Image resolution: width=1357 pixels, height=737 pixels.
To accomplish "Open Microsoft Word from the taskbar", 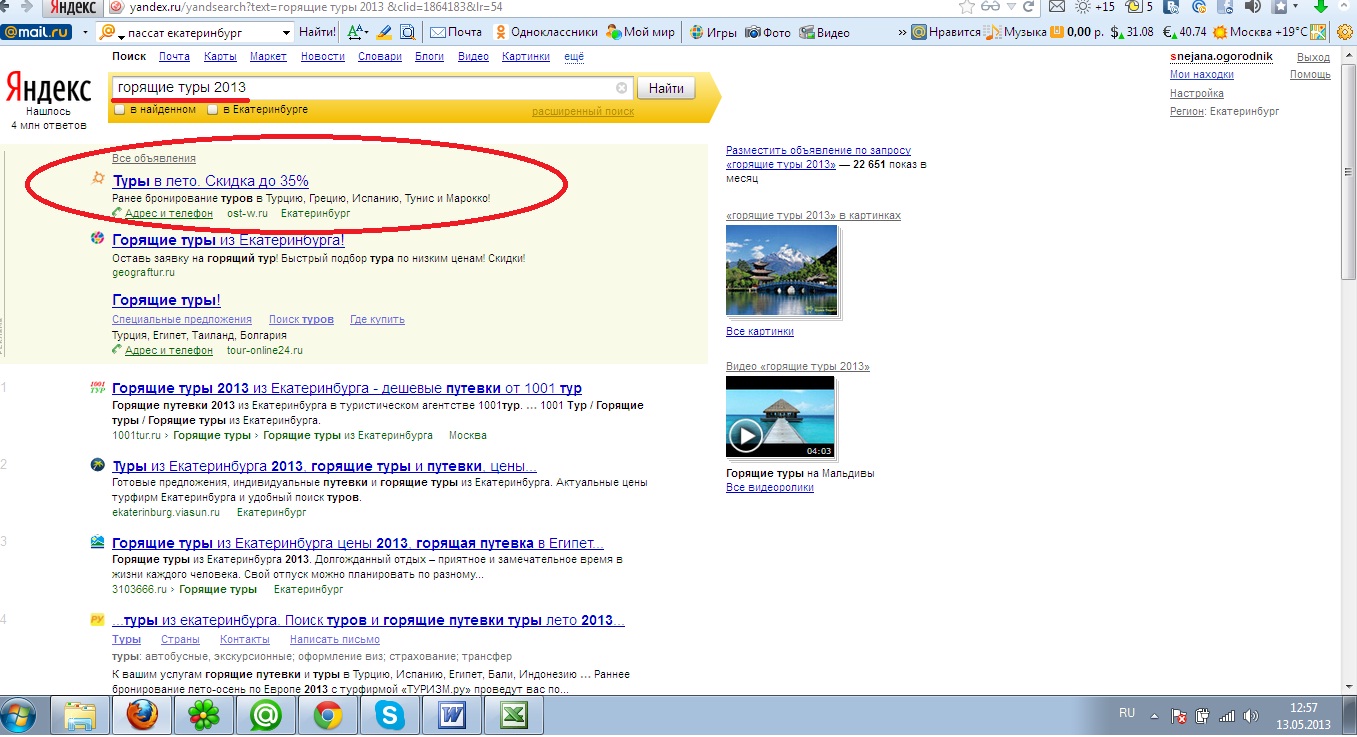I will (x=452, y=716).
